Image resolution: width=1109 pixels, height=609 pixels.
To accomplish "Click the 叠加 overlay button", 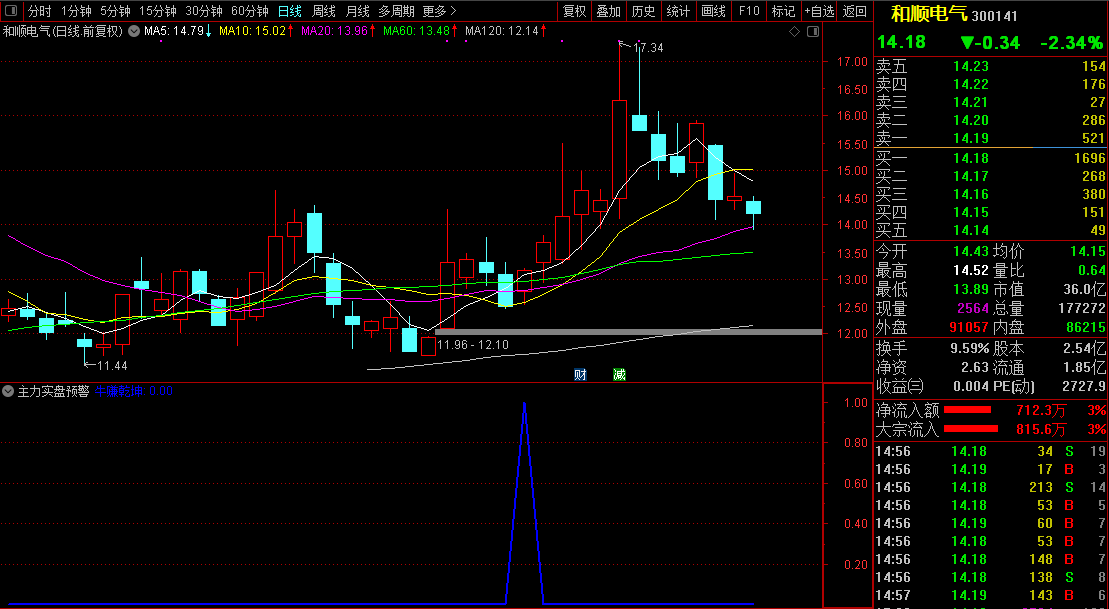I will [x=608, y=11].
